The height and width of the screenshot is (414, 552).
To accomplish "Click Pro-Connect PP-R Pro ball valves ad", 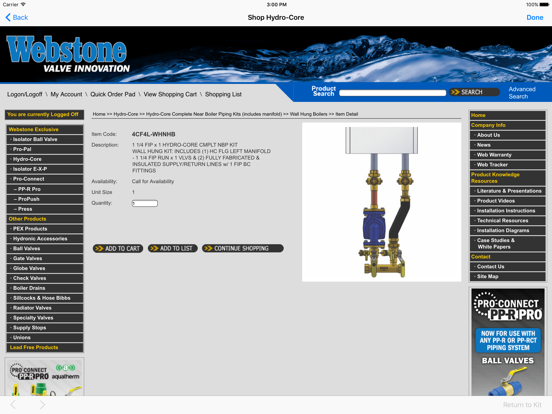I will pos(508,342).
